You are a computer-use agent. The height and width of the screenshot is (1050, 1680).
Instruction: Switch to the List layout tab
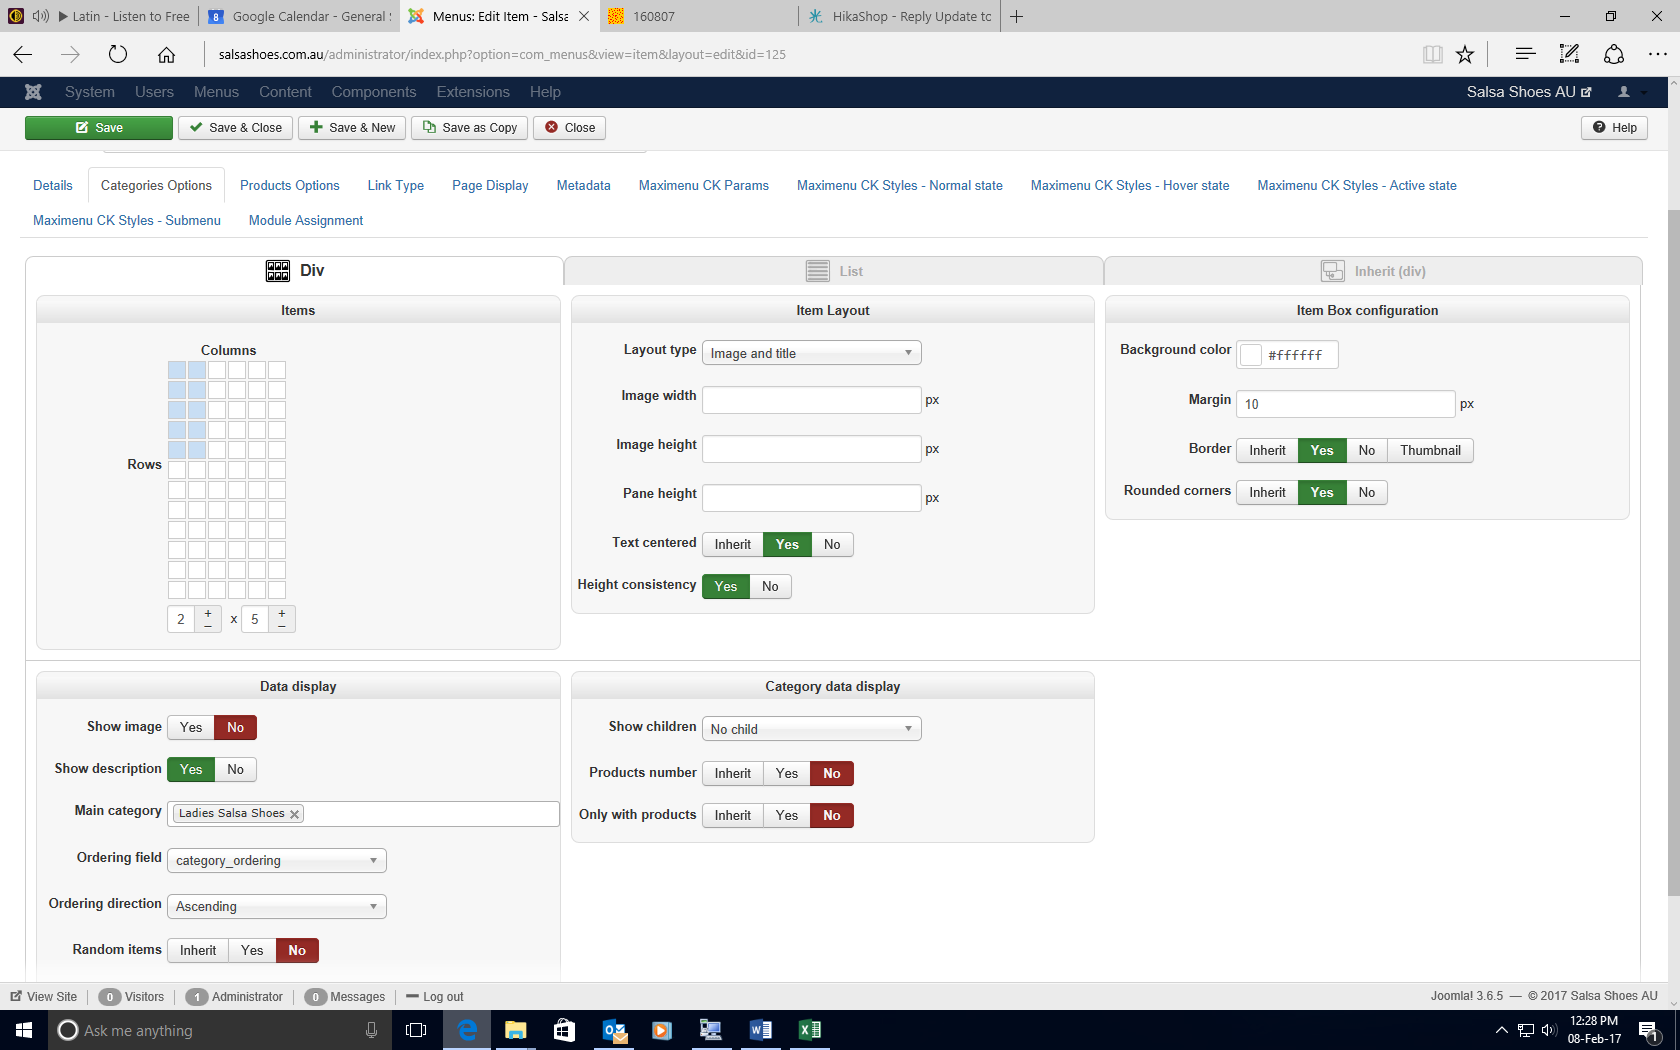click(x=834, y=271)
